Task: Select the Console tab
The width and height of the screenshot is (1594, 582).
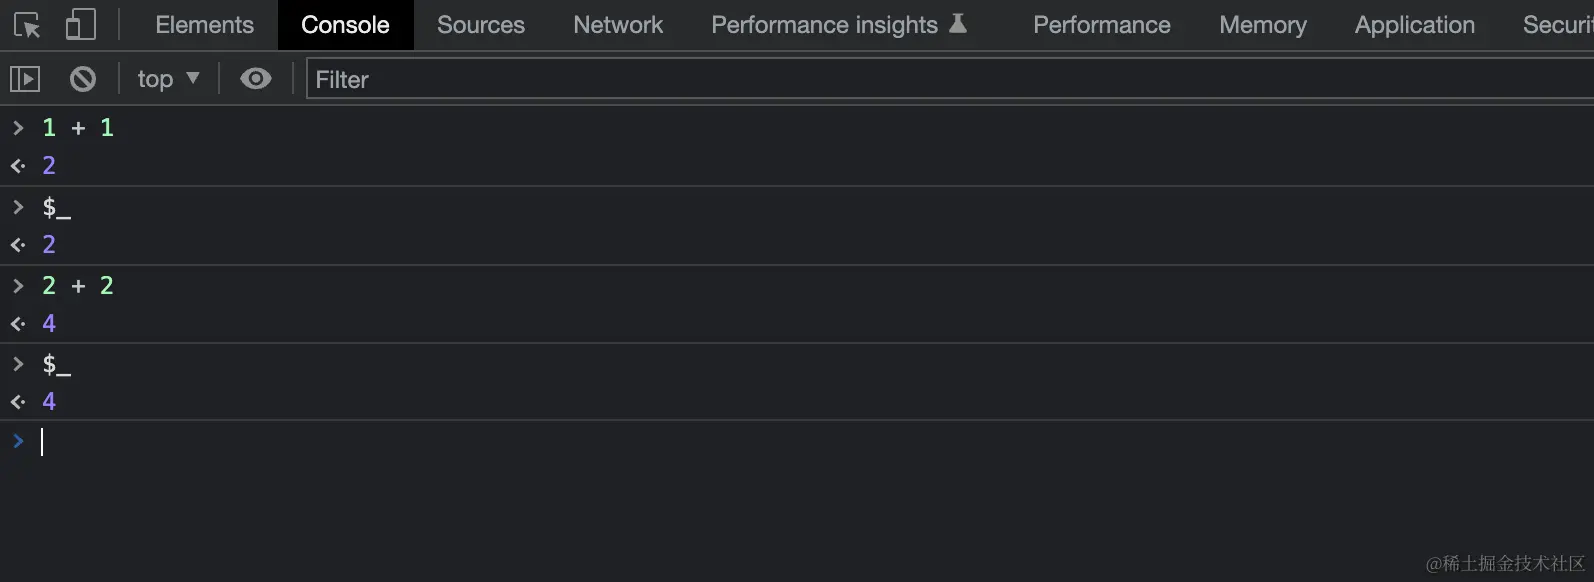Action: point(345,25)
